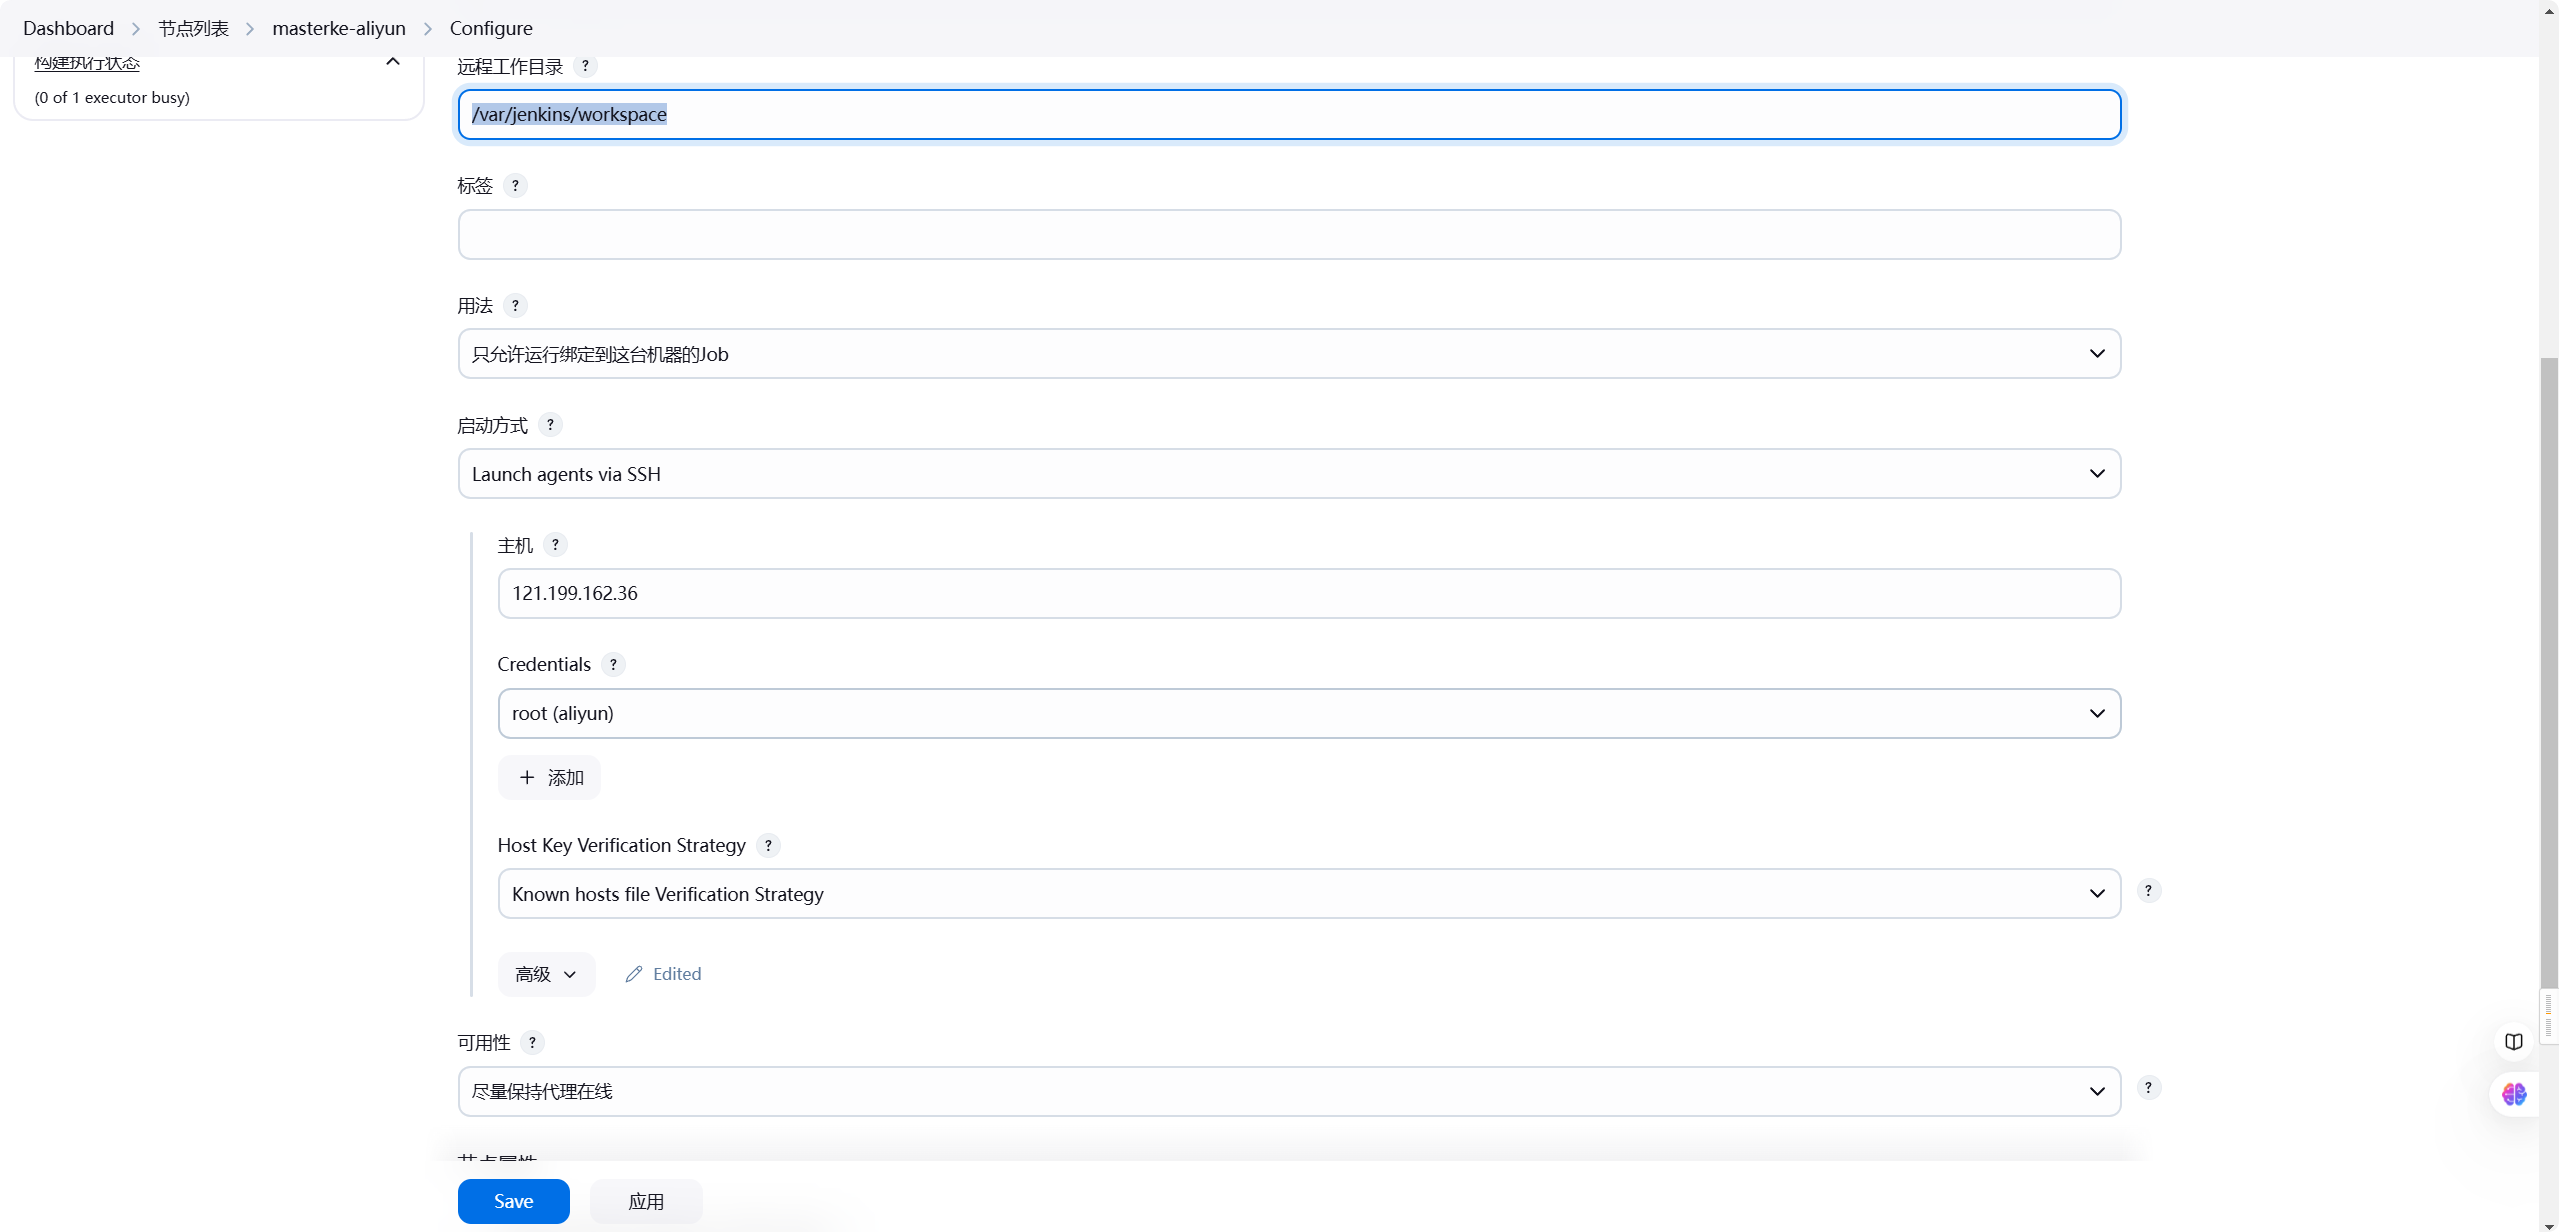Open the 启动方式 Launch agents via SSH dropdown
Image resolution: width=2559 pixels, height=1232 pixels.
(1289, 474)
